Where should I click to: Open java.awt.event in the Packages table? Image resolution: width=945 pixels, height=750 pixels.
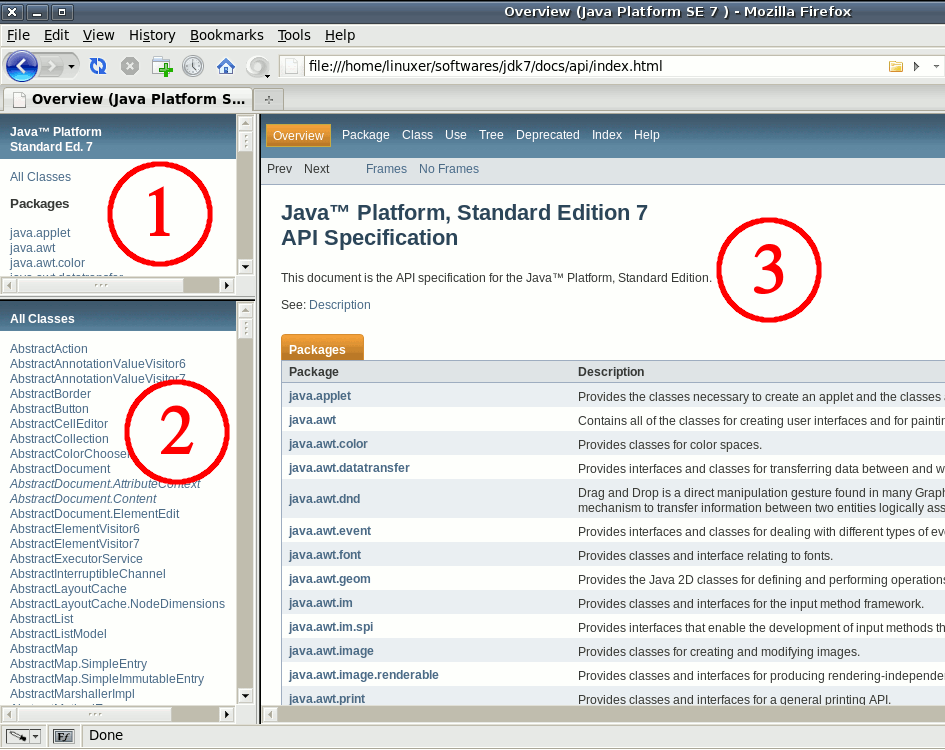click(330, 531)
